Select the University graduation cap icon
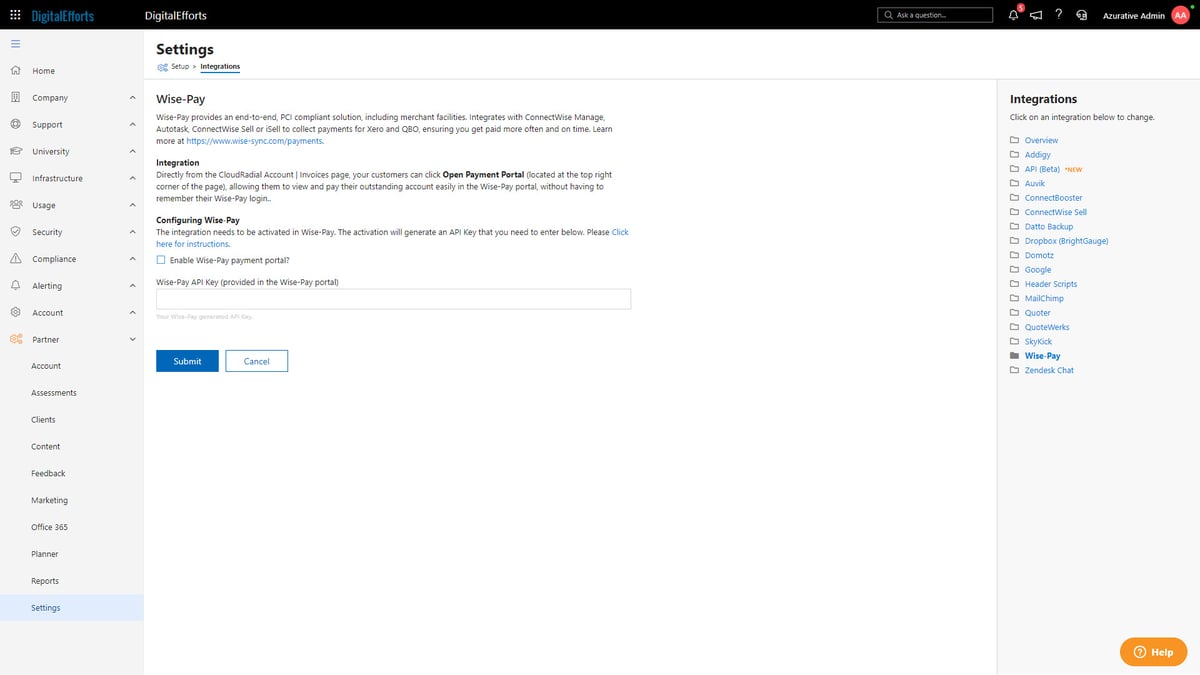The image size is (1200, 675). click(x=16, y=150)
